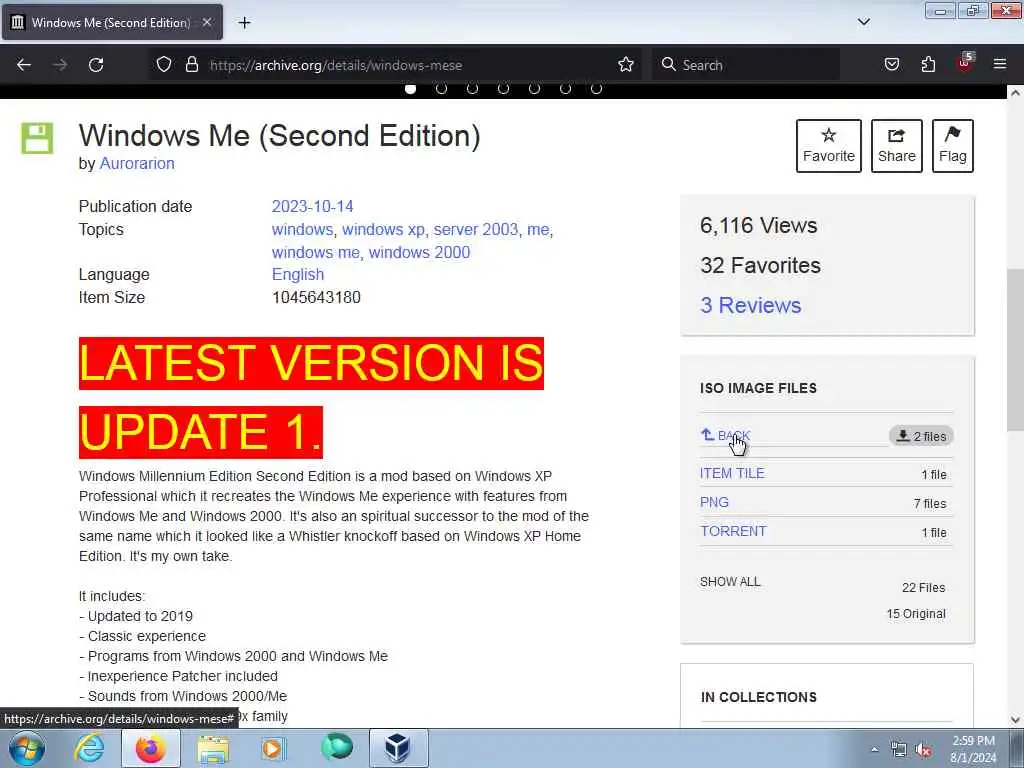This screenshot has width=1024, height=768.
Task: Open the Firefox hamburger menu
Action: pos(1000,64)
